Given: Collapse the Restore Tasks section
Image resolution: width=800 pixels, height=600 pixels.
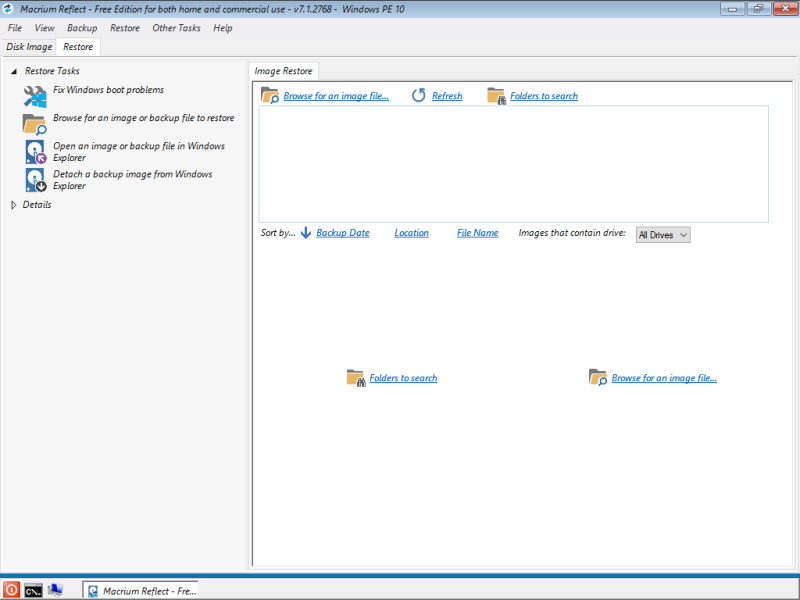Looking at the screenshot, I should tap(14, 72).
